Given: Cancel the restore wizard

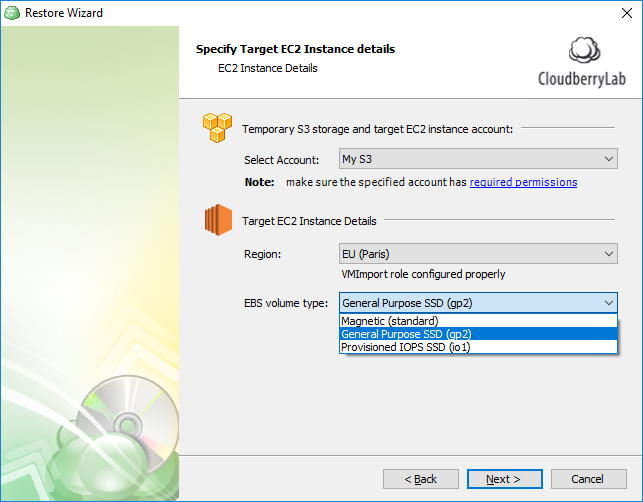Looking at the screenshot, I should pos(588,479).
